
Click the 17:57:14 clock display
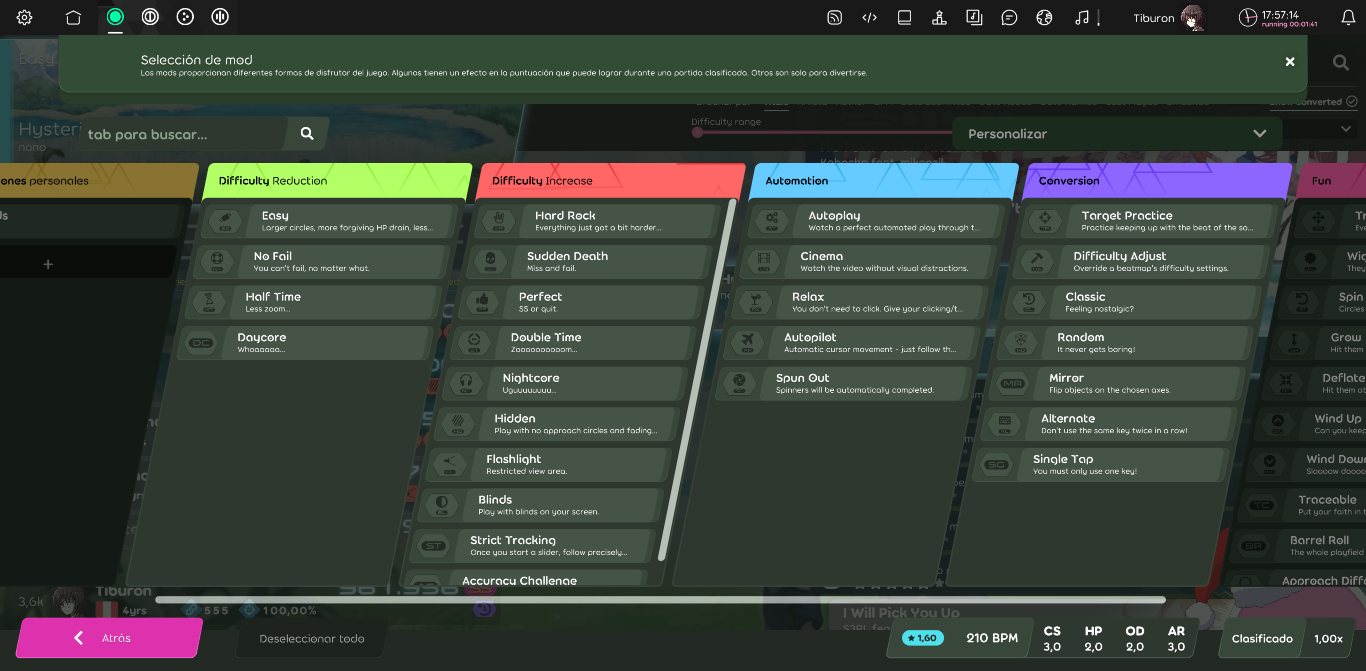[1279, 17]
